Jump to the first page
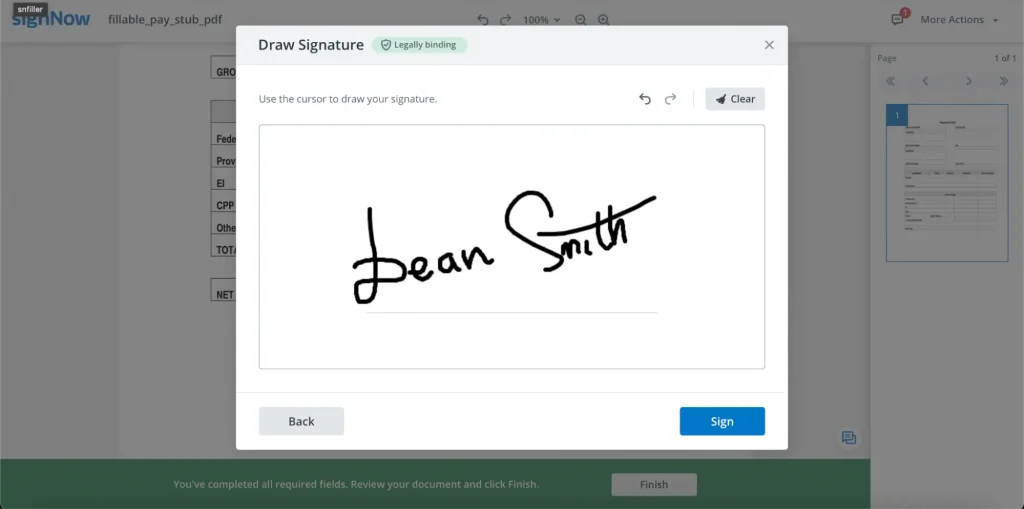The height and width of the screenshot is (509, 1024). 890,81
